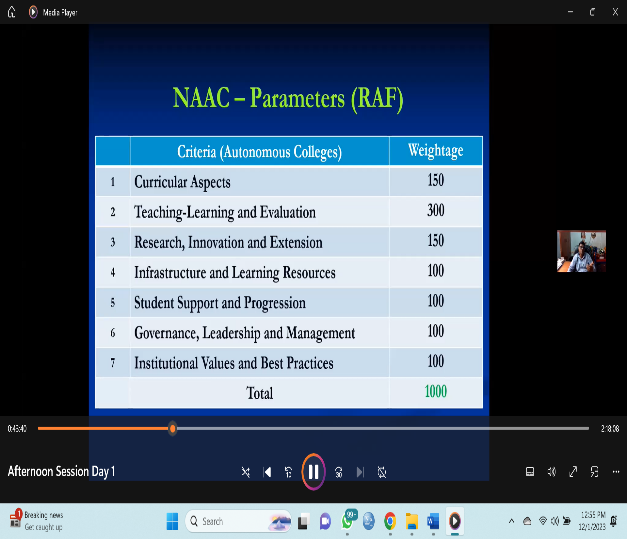Click total duration 2:18:08 label

pyautogui.click(x=610, y=429)
